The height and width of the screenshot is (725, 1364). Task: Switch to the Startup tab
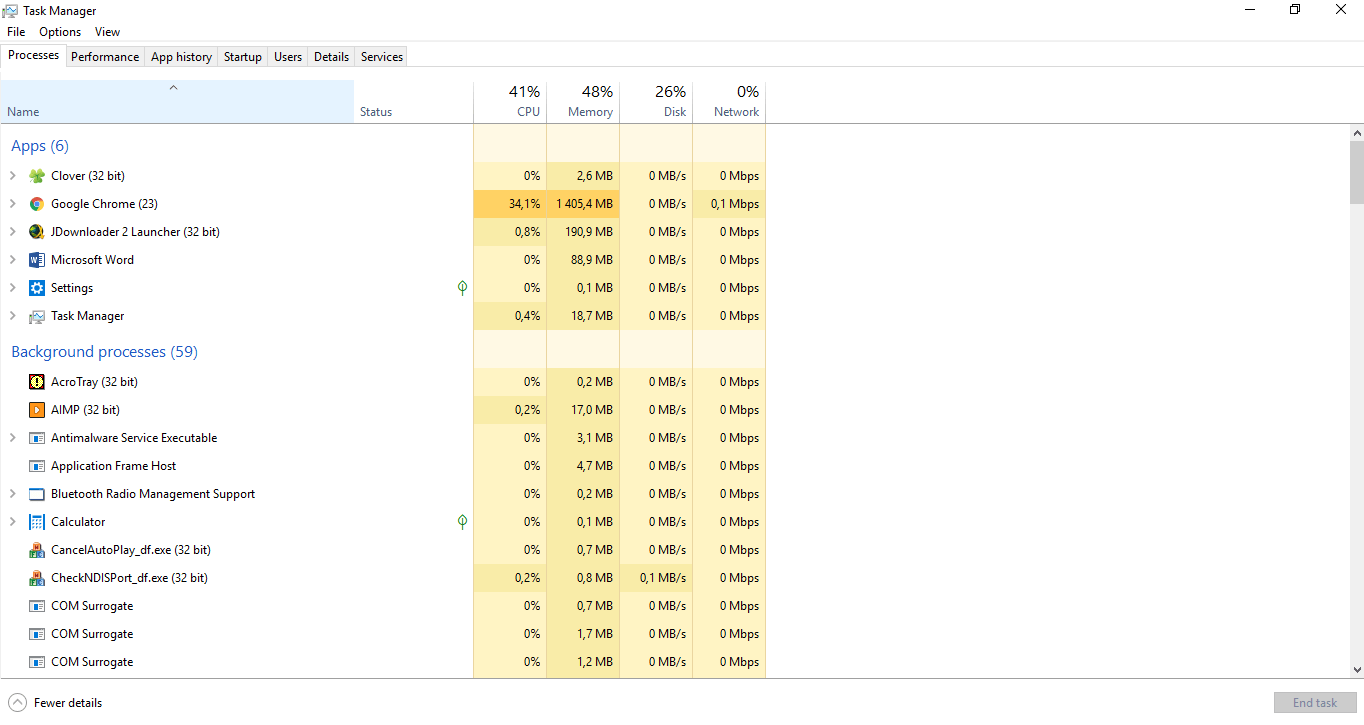(x=242, y=57)
